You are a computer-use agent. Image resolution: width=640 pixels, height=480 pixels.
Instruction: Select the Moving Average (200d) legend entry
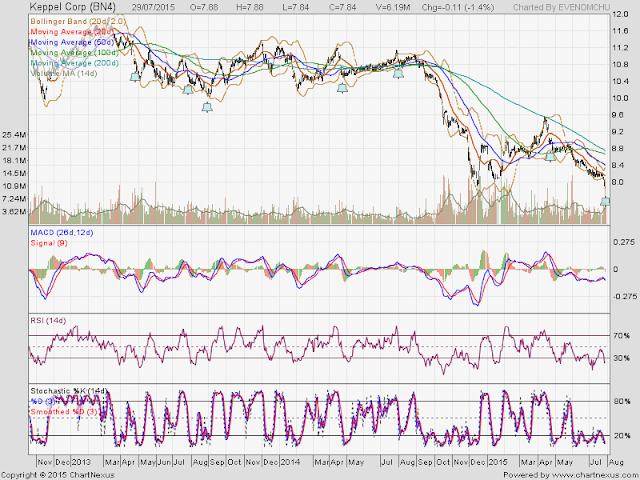click(x=74, y=63)
